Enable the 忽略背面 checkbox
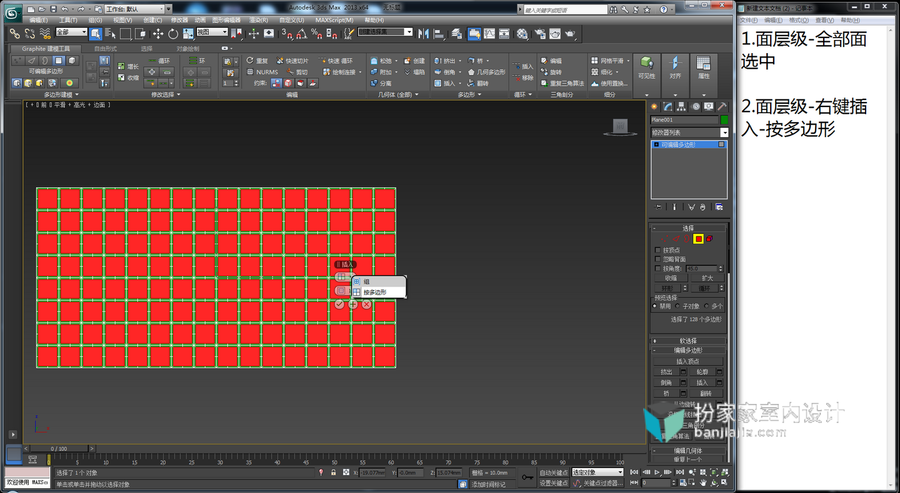 (x=658, y=259)
